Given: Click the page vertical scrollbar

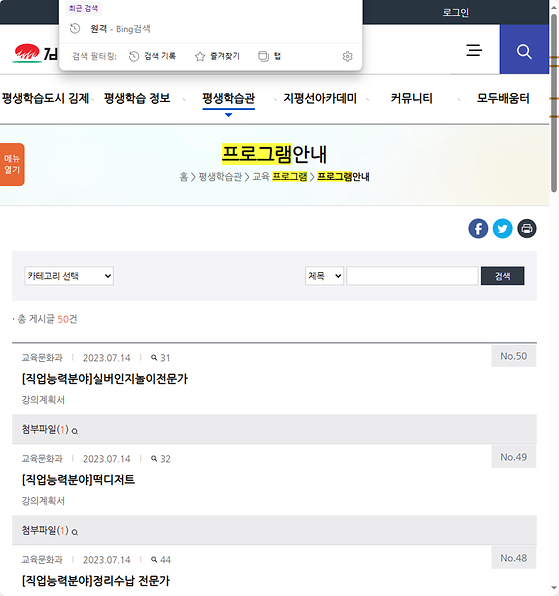Looking at the screenshot, I should pyautogui.click(x=554, y=103).
